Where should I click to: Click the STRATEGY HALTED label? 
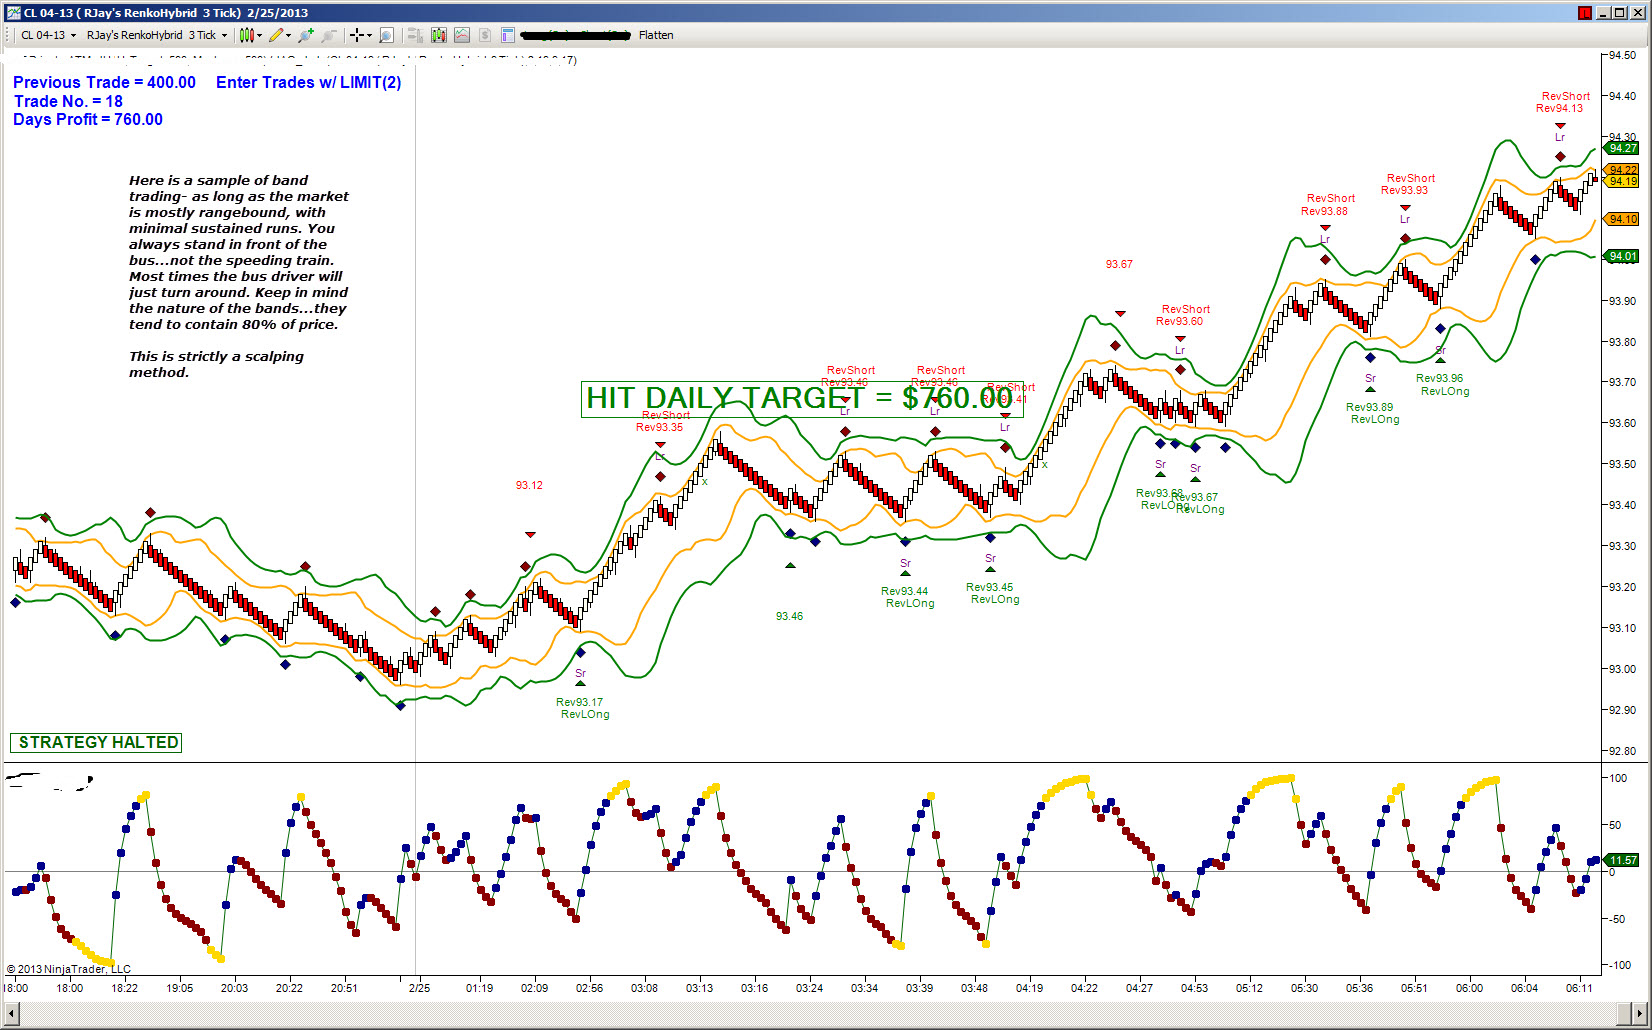point(96,742)
